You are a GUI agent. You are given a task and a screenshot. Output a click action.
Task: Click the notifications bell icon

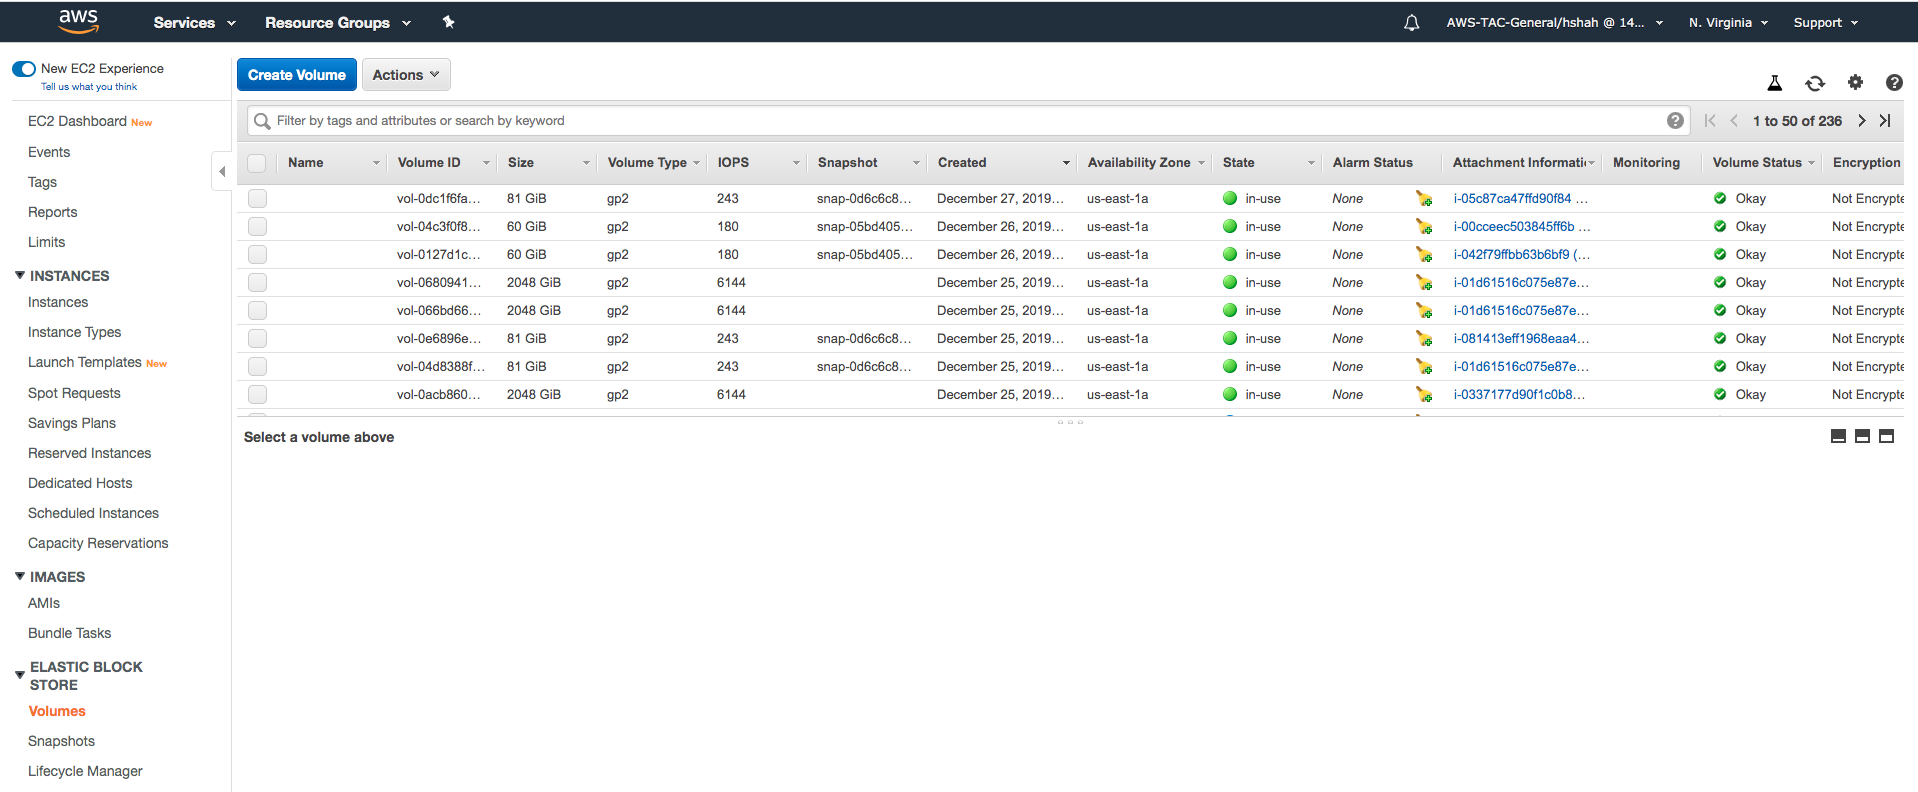1411,22
